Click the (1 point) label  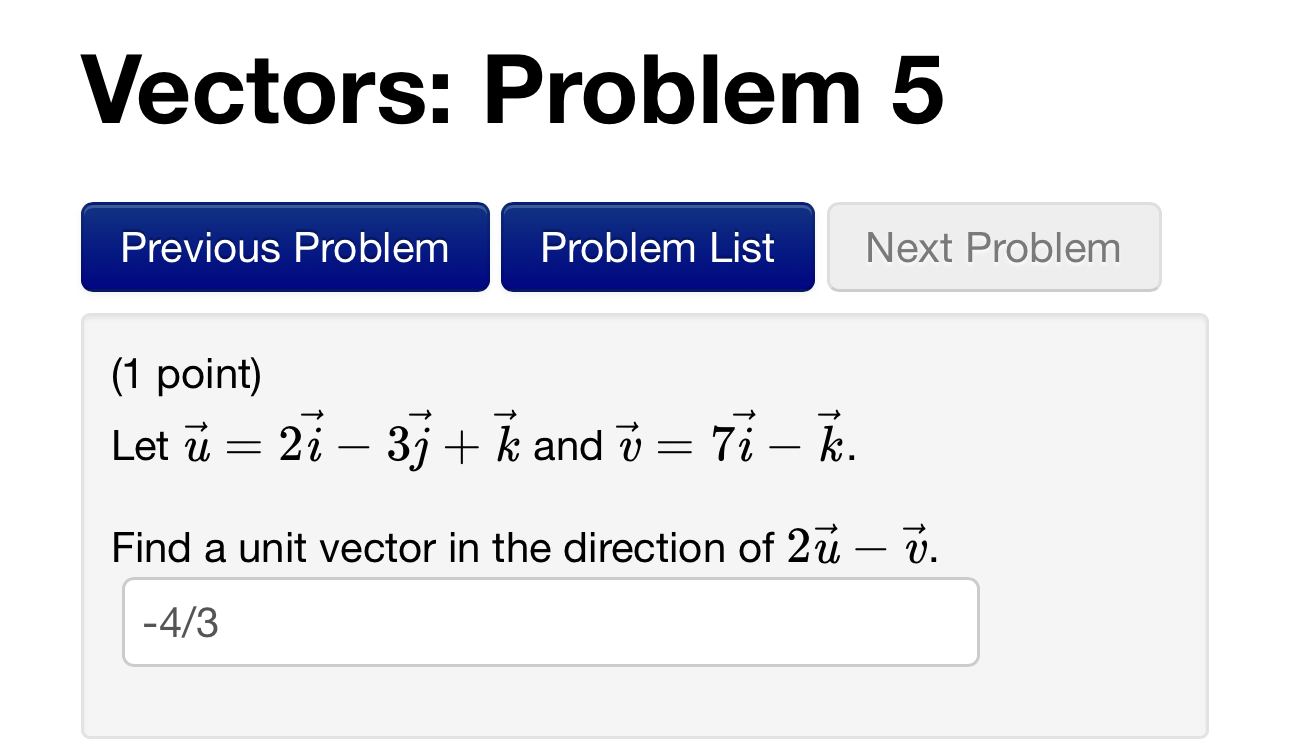184,375
